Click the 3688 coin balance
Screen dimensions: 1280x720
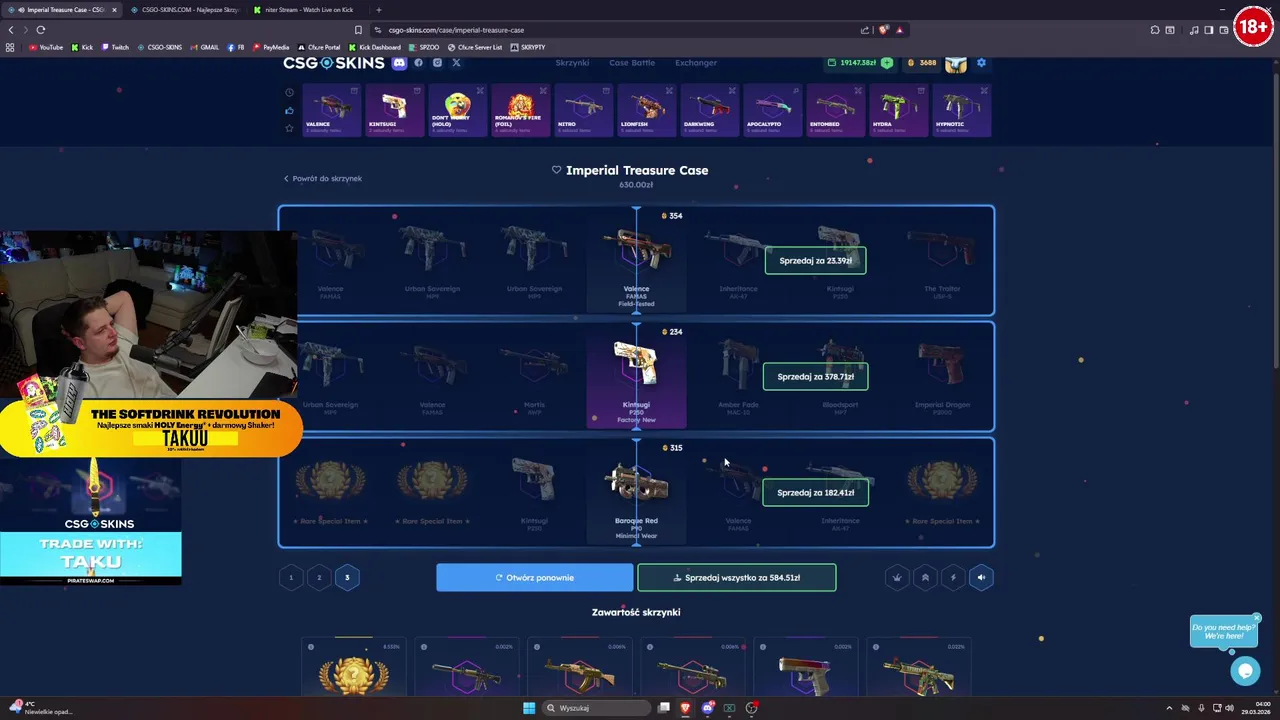coord(922,63)
